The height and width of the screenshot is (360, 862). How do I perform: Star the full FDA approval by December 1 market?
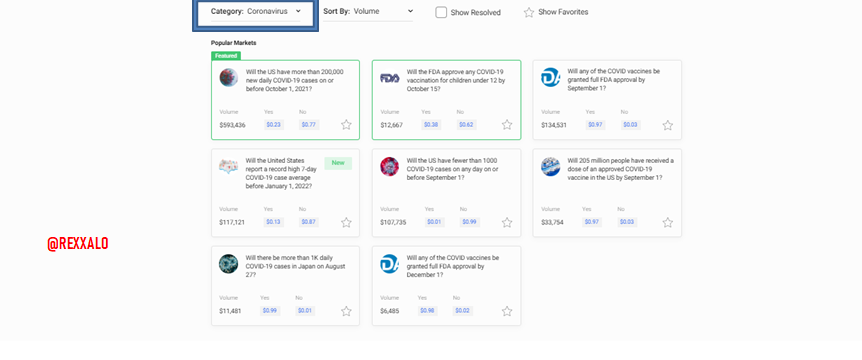[507, 311]
